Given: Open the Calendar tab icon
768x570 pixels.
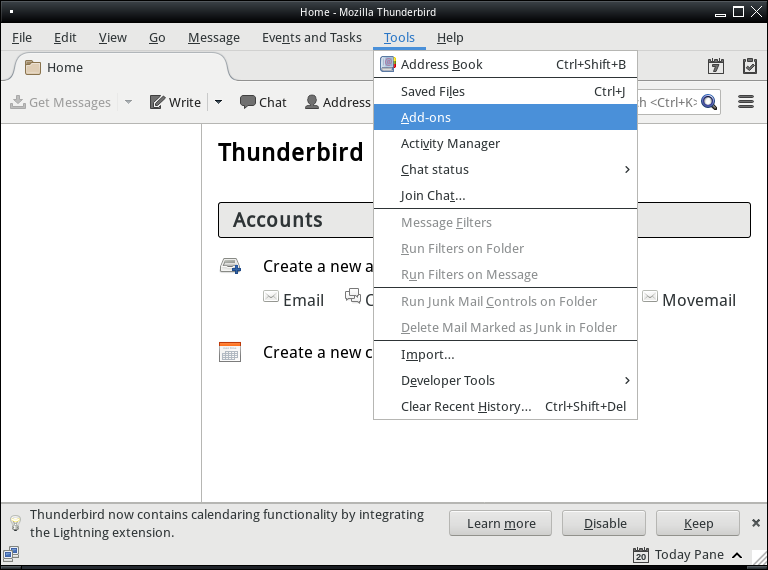Looking at the screenshot, I should 716,66.
